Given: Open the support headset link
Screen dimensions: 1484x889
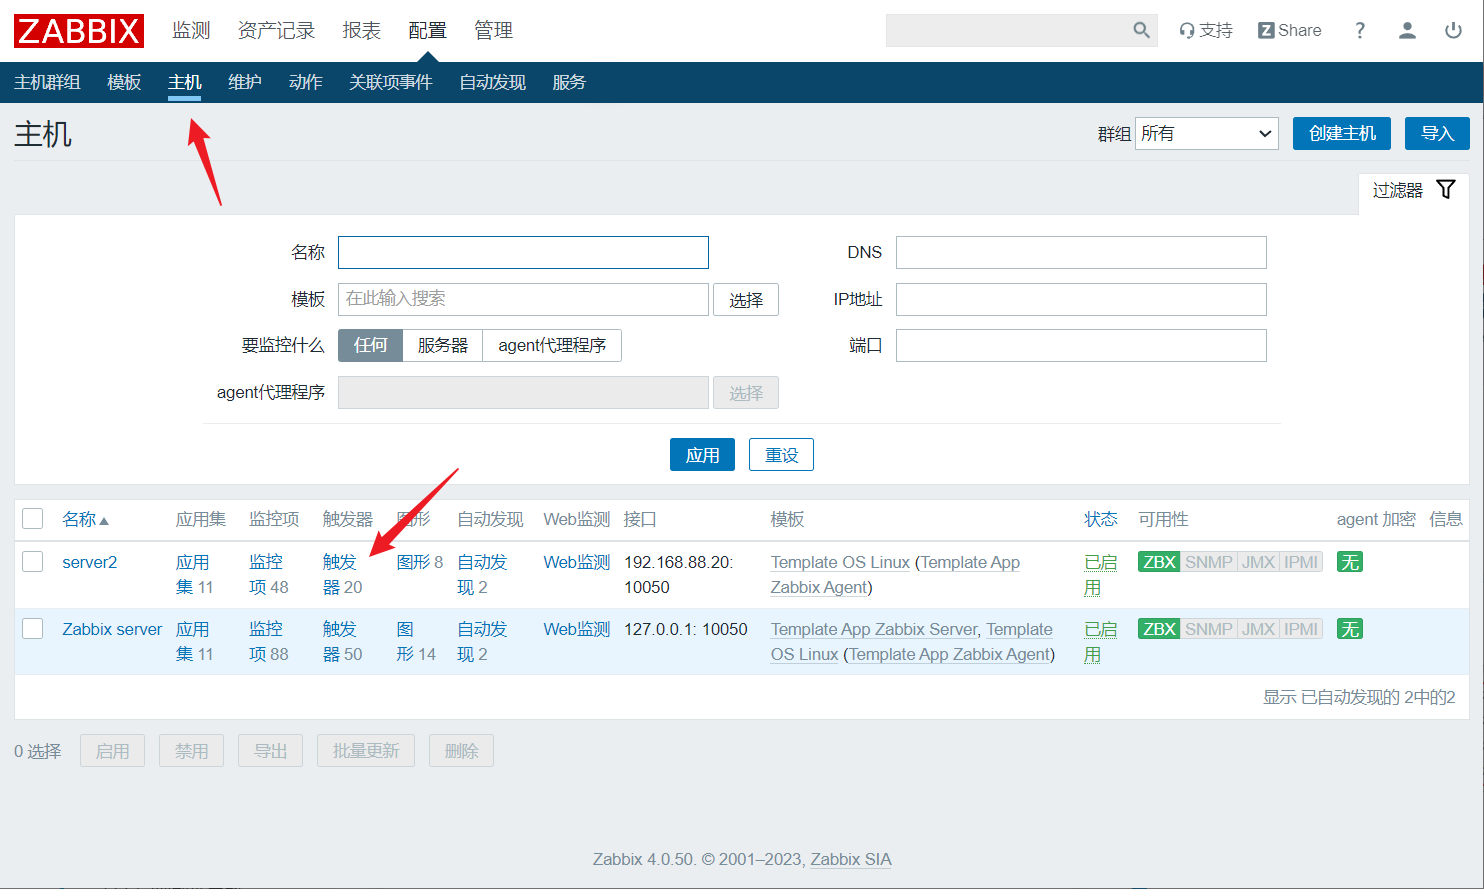Looking at the screenshot, I should (1205, 30).
